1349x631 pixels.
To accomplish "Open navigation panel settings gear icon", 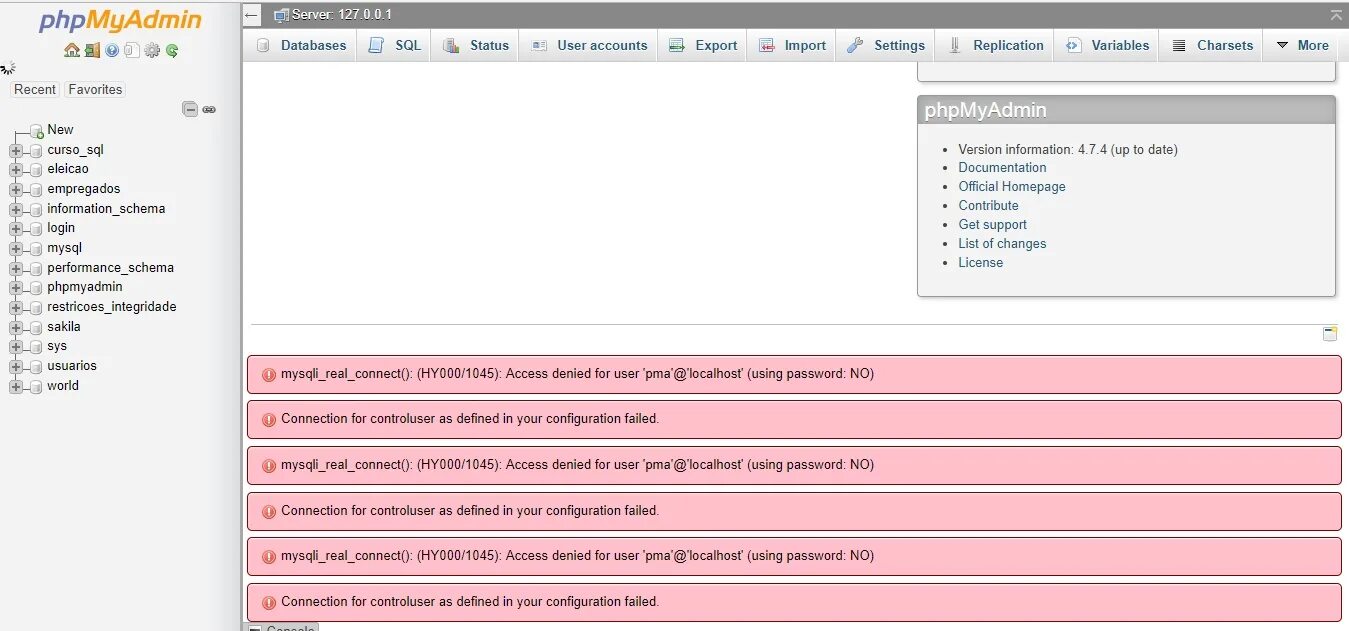I will coord(152,50).
